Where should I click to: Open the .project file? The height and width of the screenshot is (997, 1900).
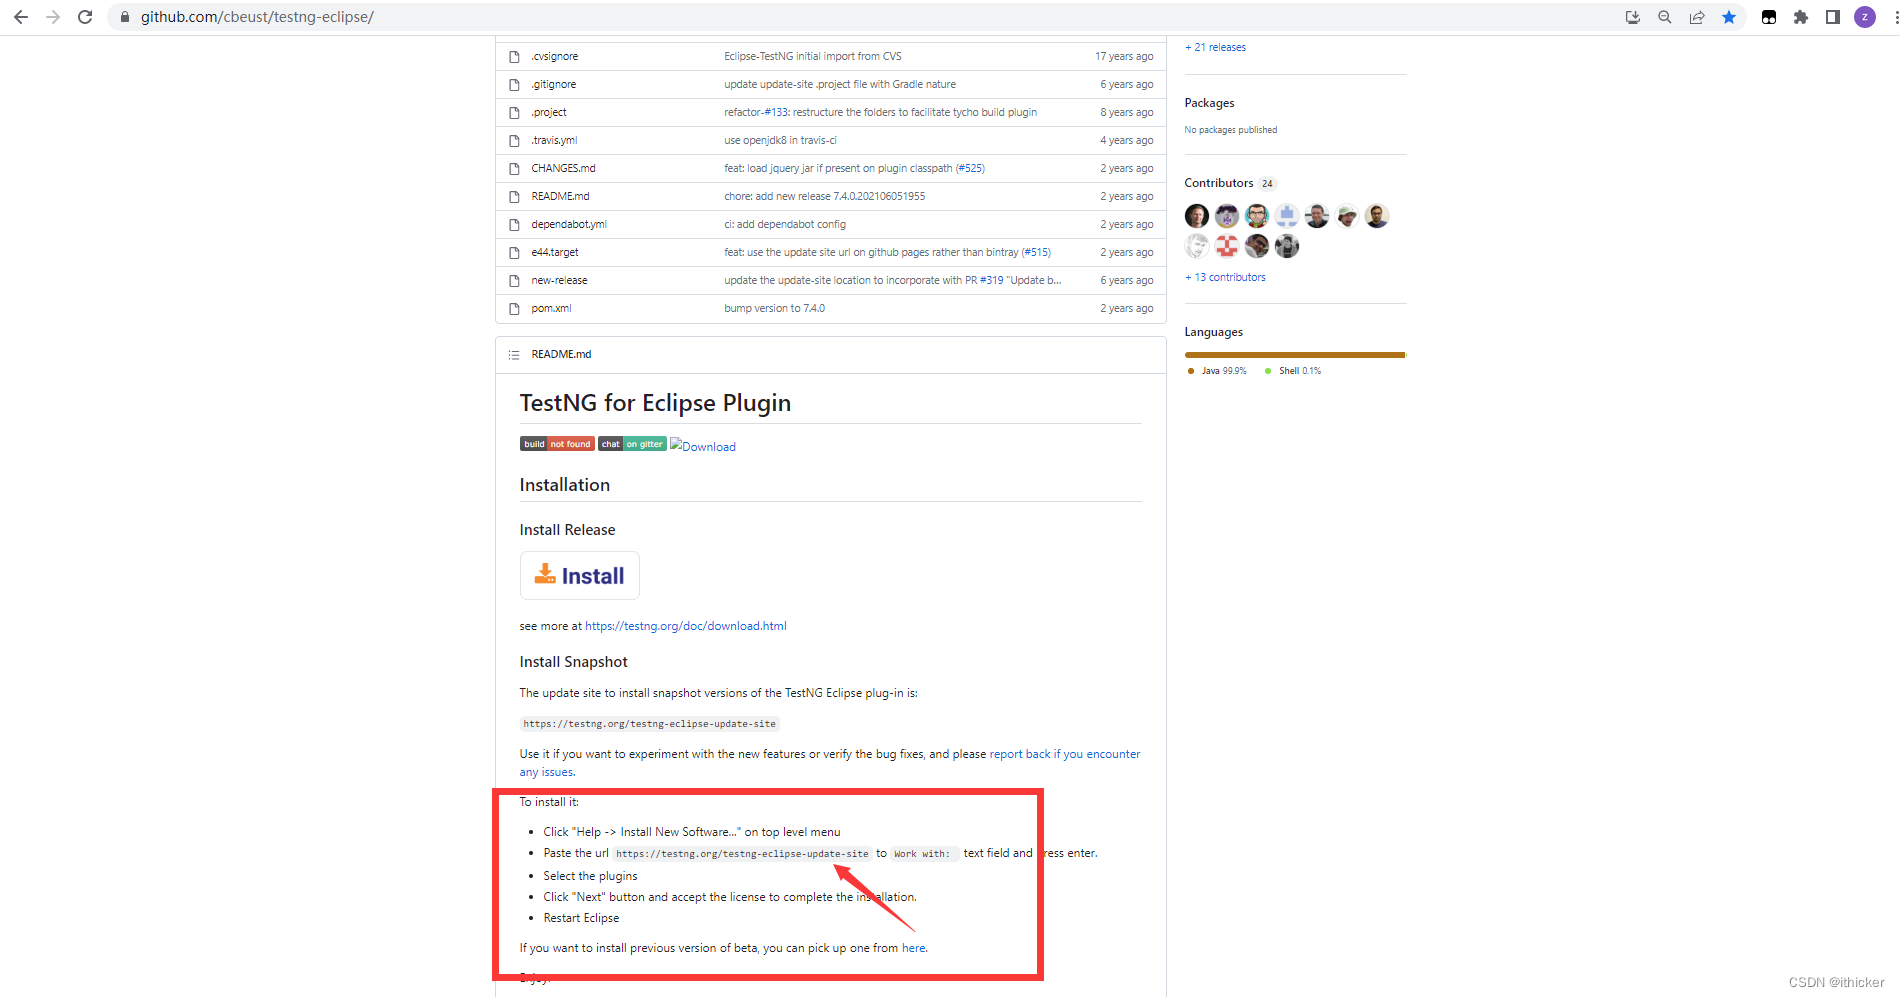click(x=548, y=112)
